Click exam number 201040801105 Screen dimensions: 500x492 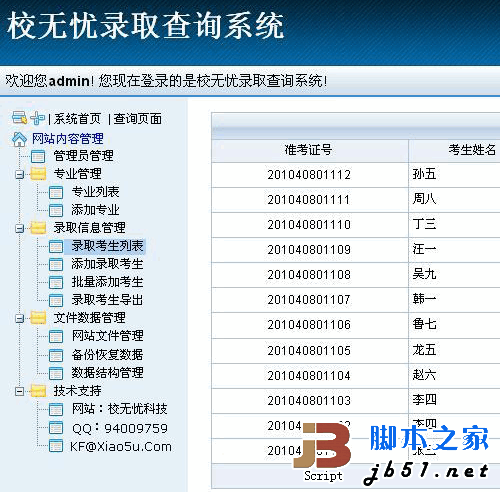(x=309, y=351)
